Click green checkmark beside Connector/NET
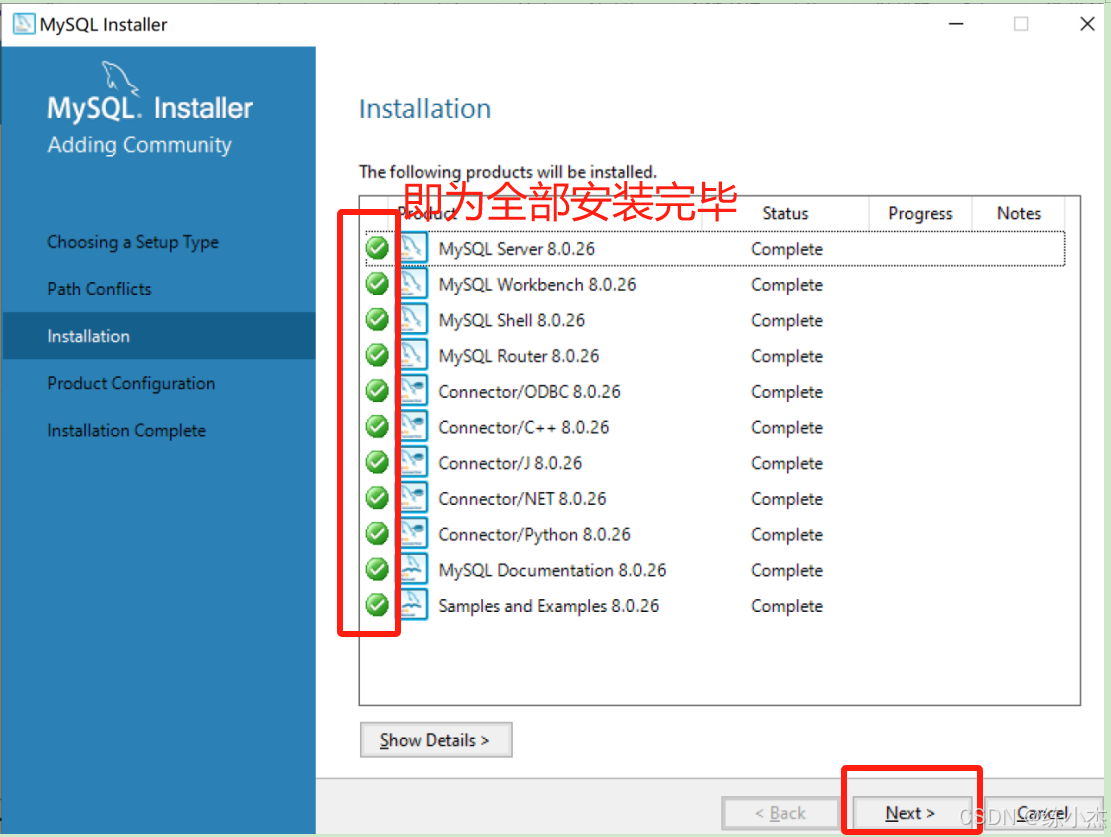This screenshot has width=1111, height=837. coord(377,498)
